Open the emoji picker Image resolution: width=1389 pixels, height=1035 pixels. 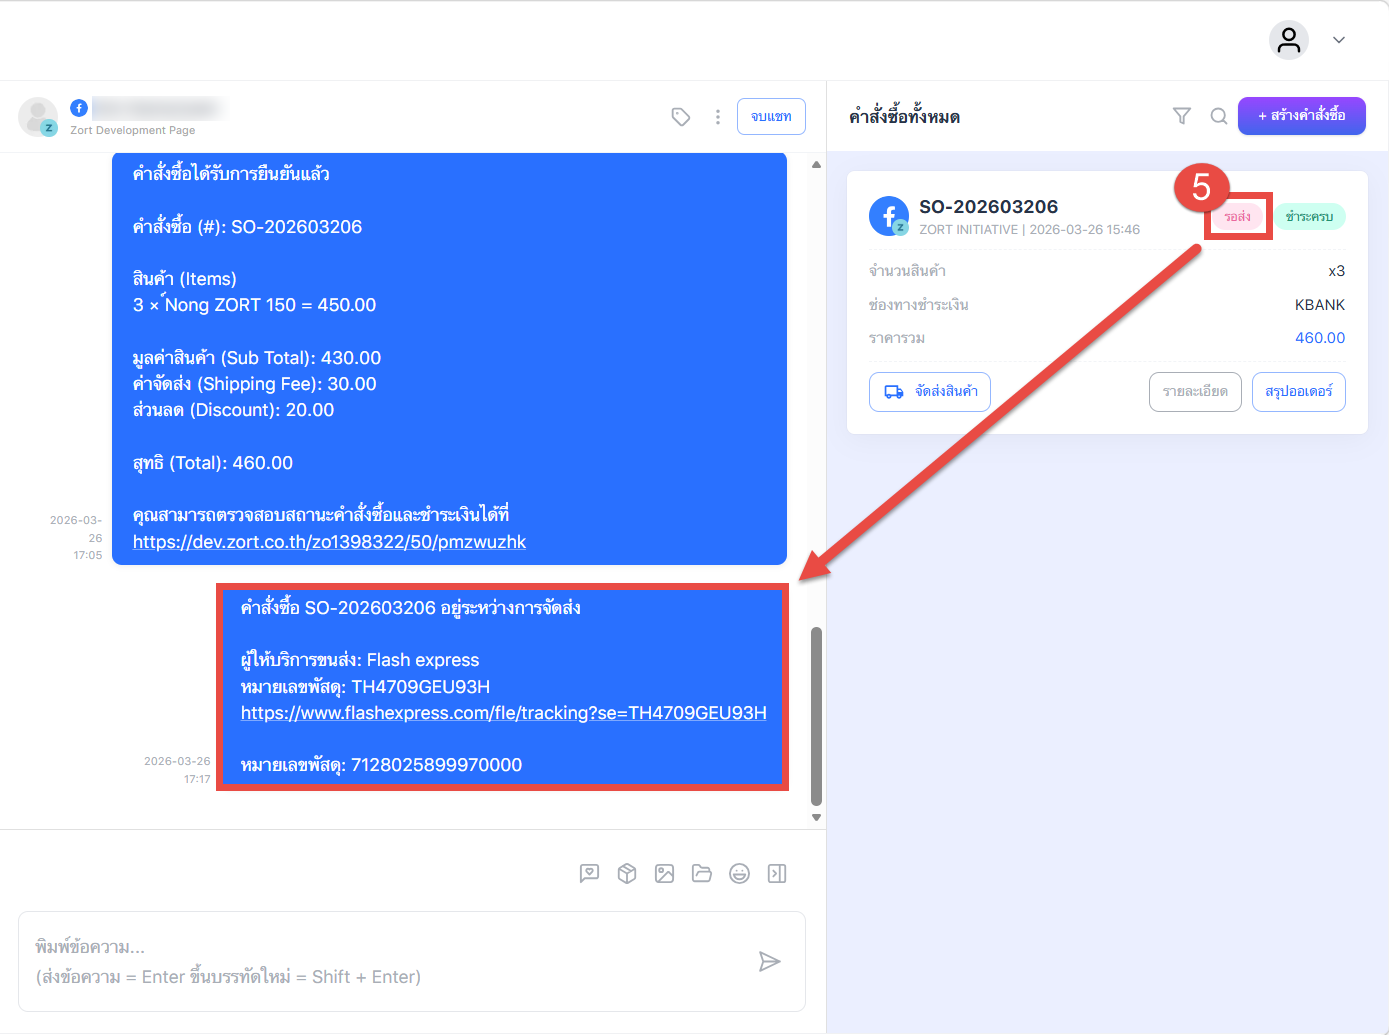[x=739, y=874]
